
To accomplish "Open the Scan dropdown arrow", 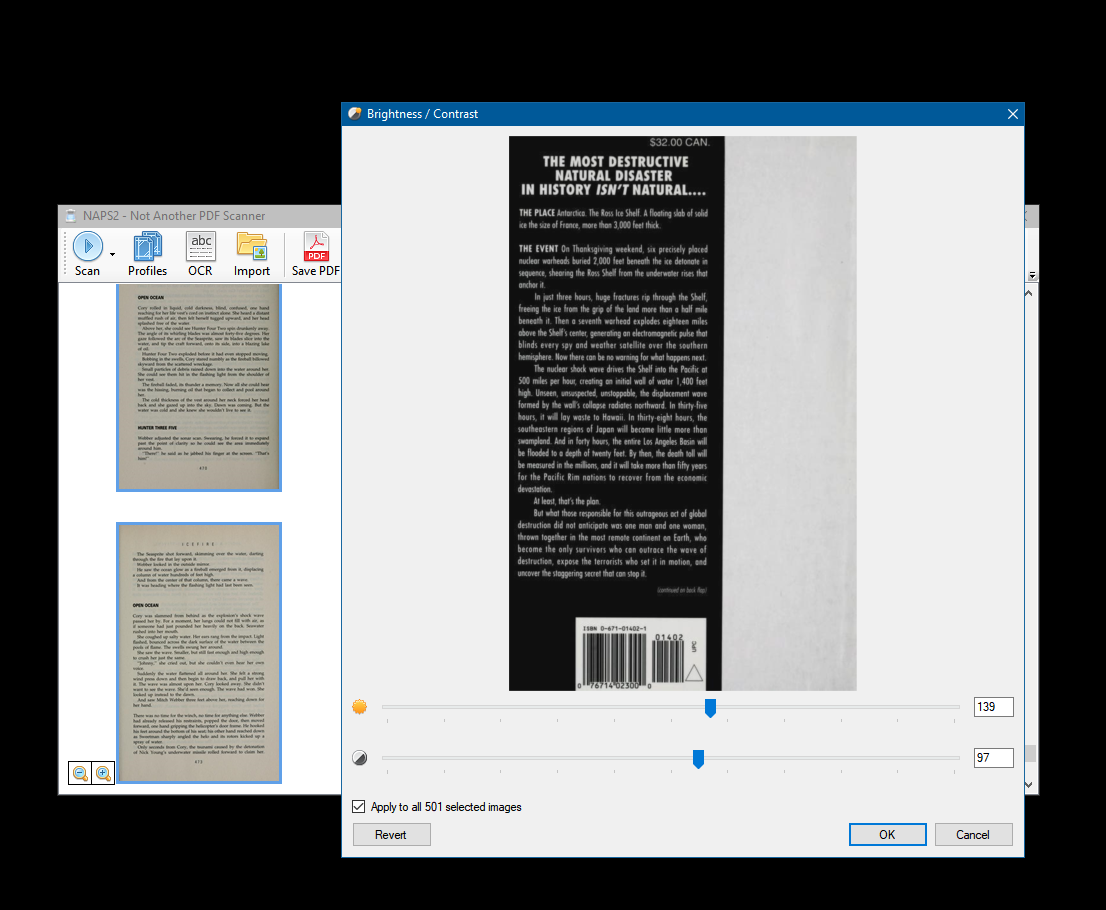I will [112, 255].
